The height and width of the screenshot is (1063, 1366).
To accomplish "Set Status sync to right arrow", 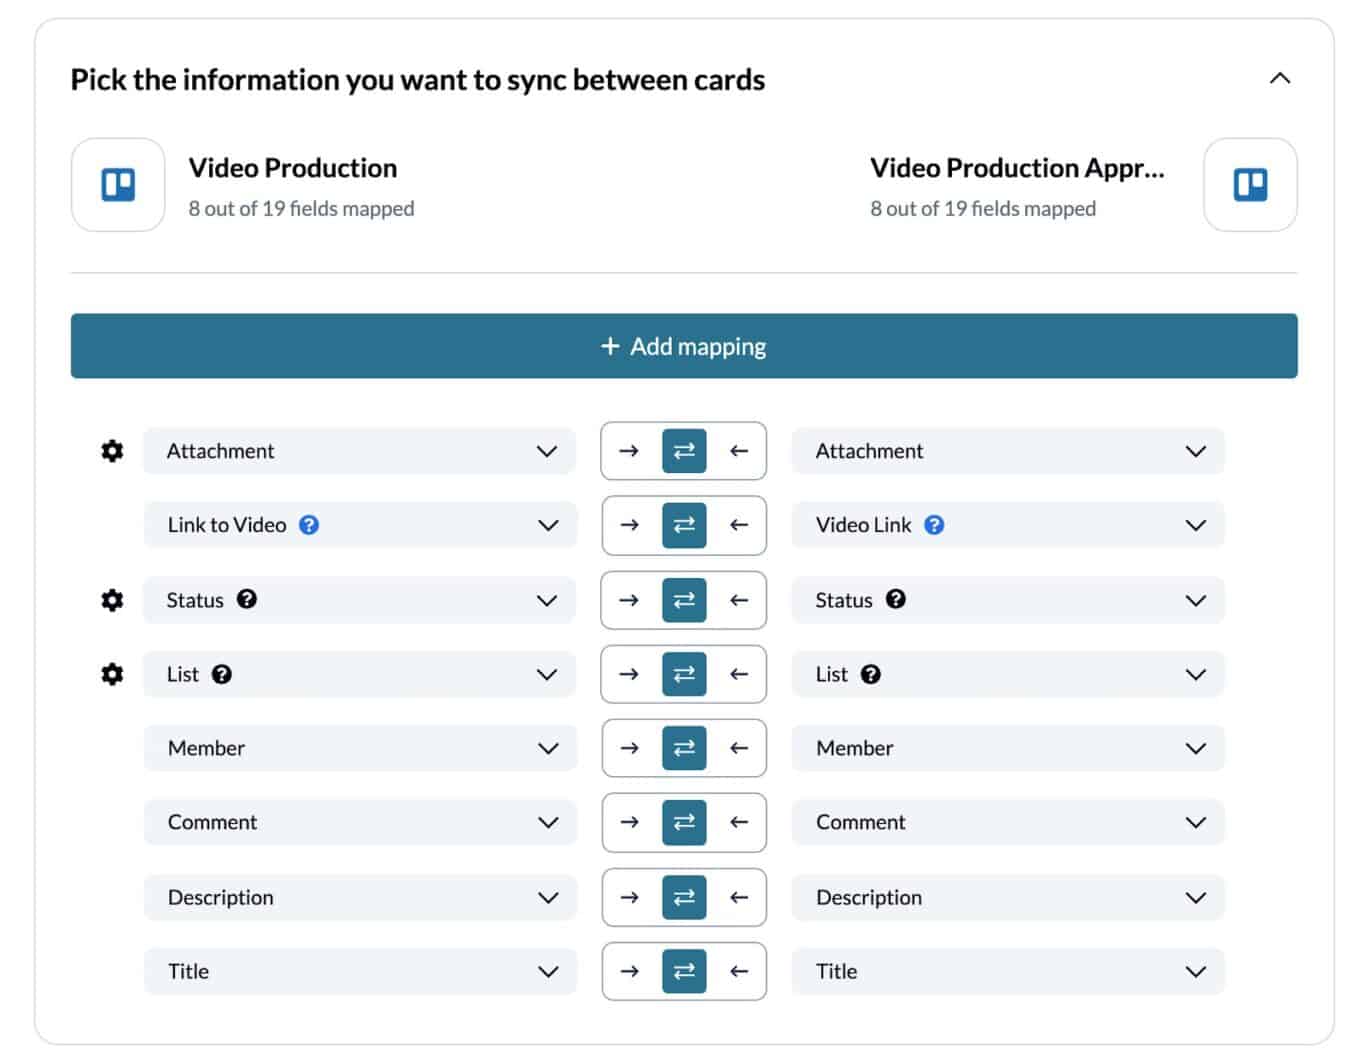I will [x=629, y=600].
